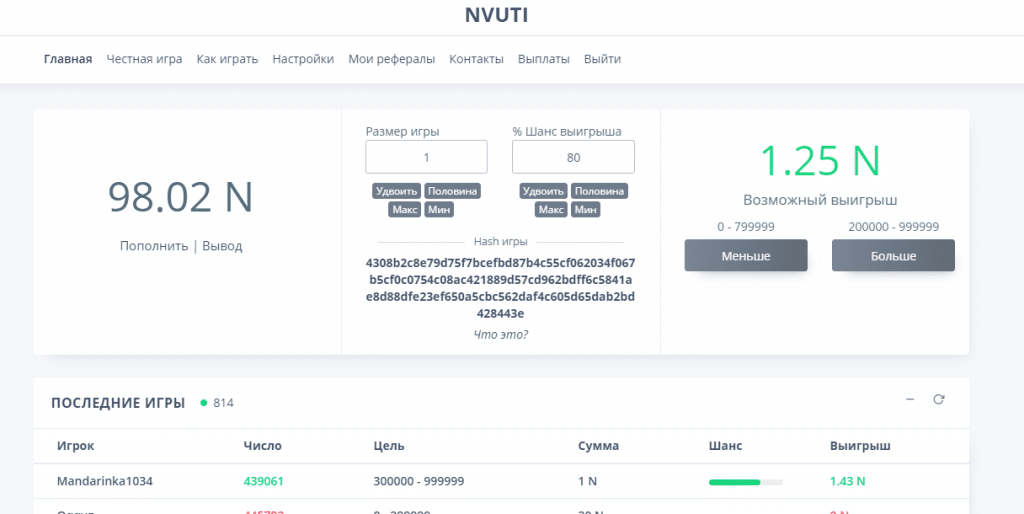Click the 98.02 N balance
The width and height of the screenshot is (1024, 514).
coord(180,197)
